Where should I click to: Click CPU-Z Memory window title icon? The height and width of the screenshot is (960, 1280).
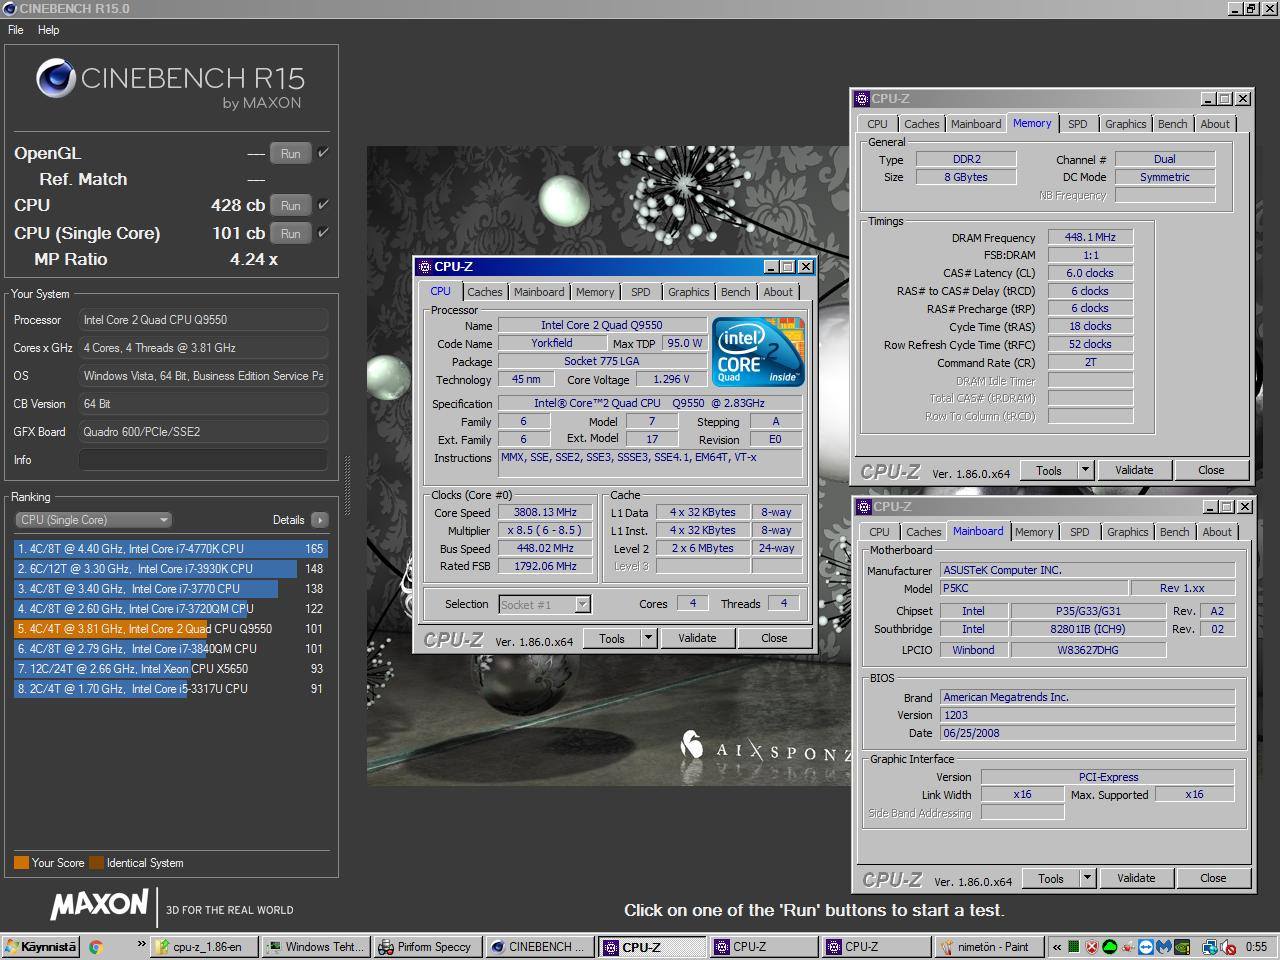pos(861,99)
